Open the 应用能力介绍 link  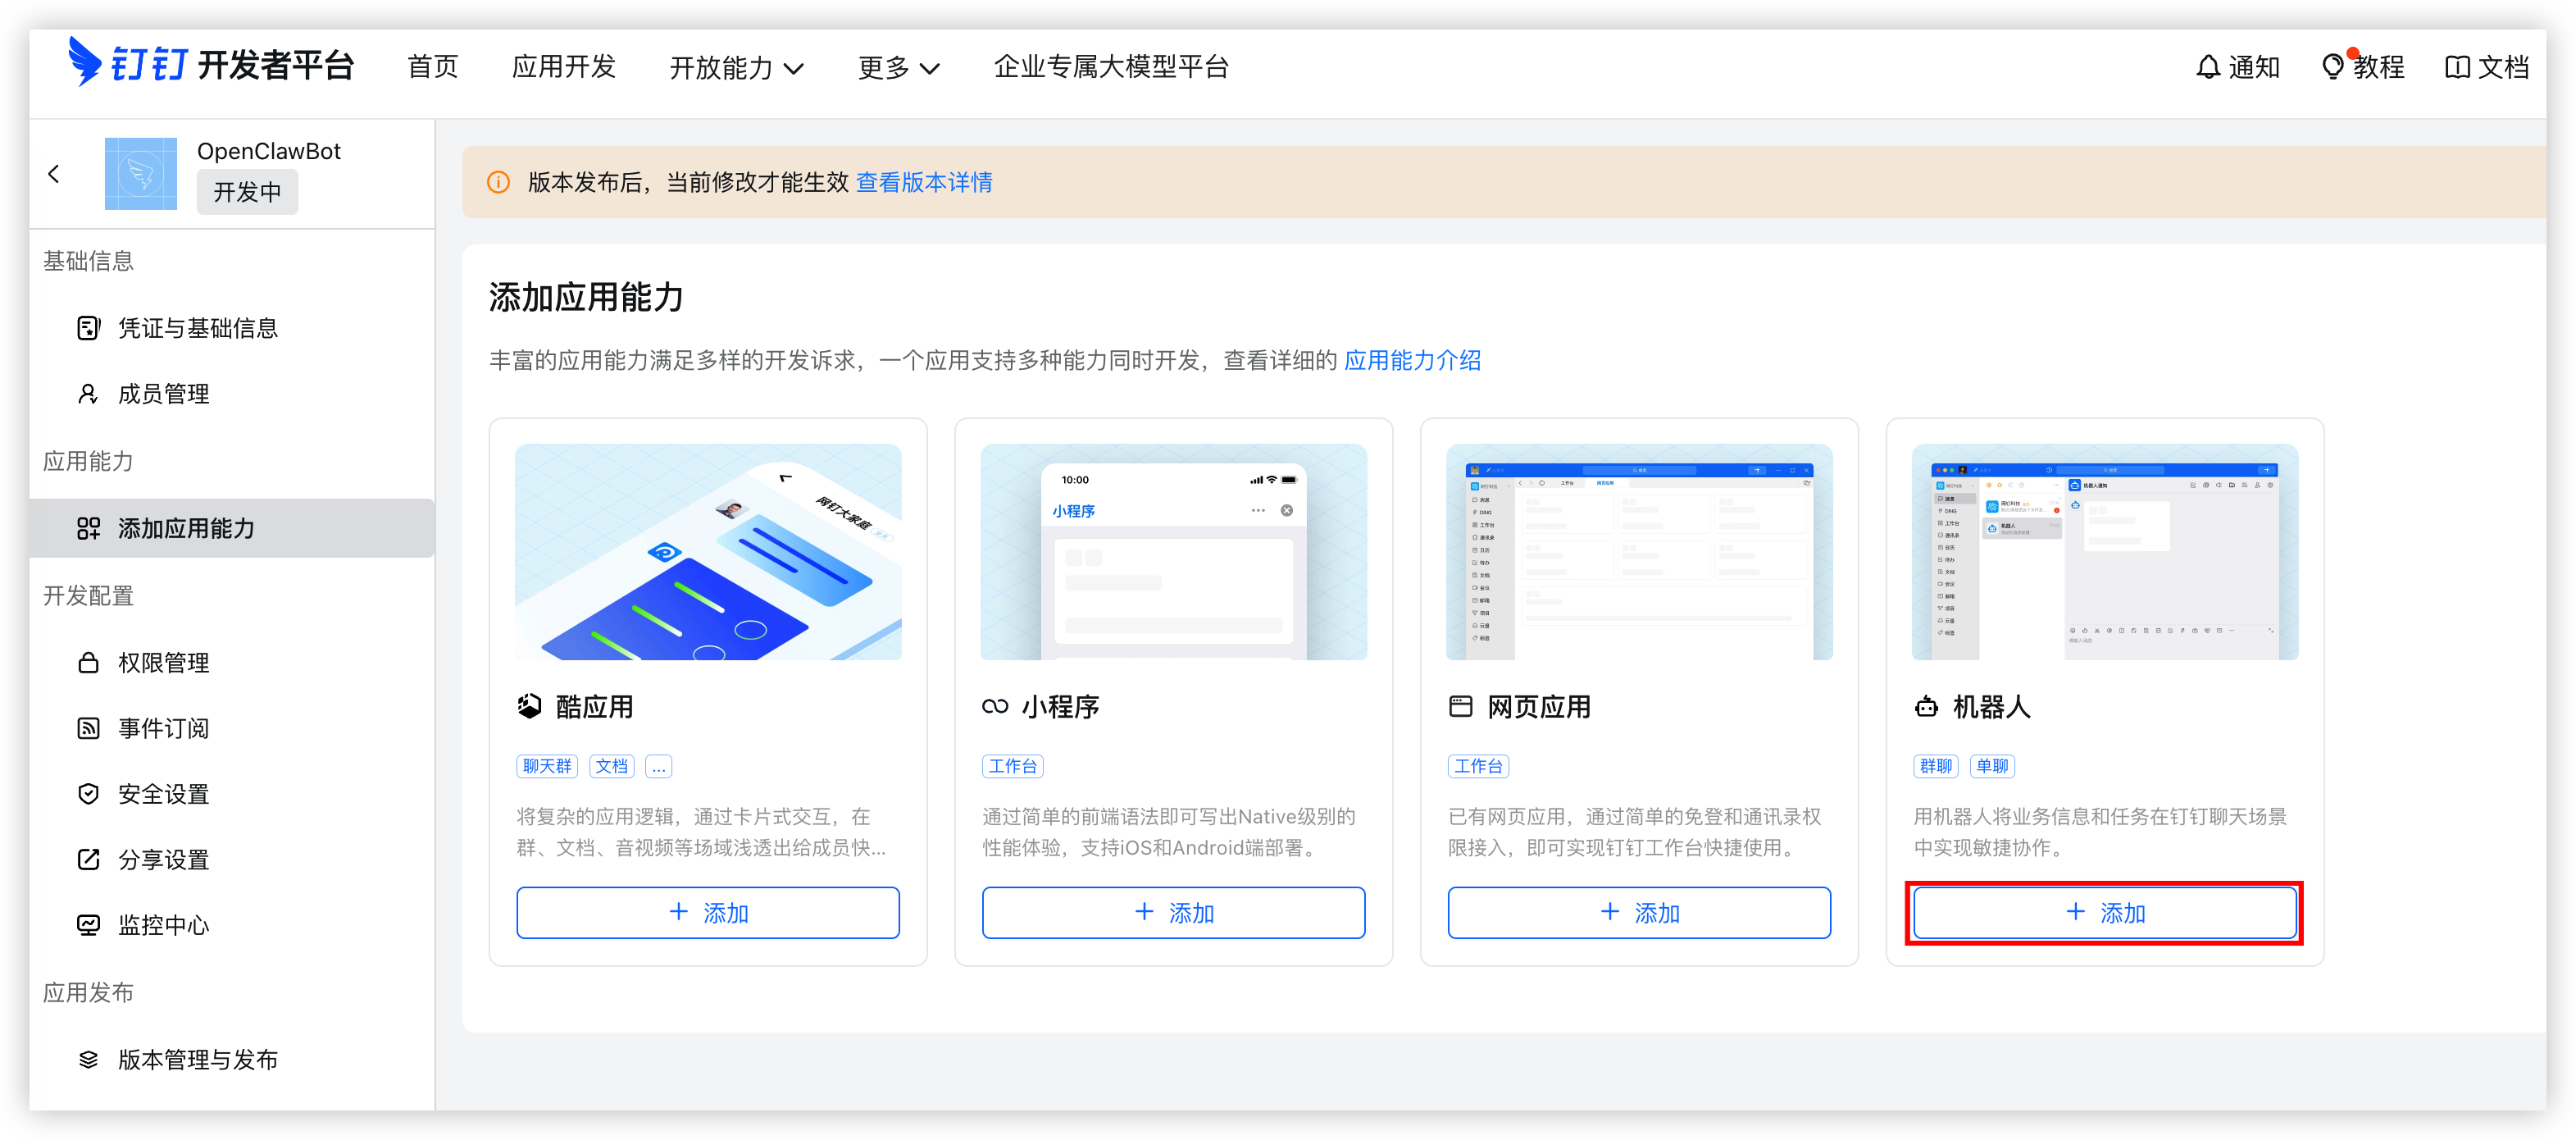click(1412, 360)
